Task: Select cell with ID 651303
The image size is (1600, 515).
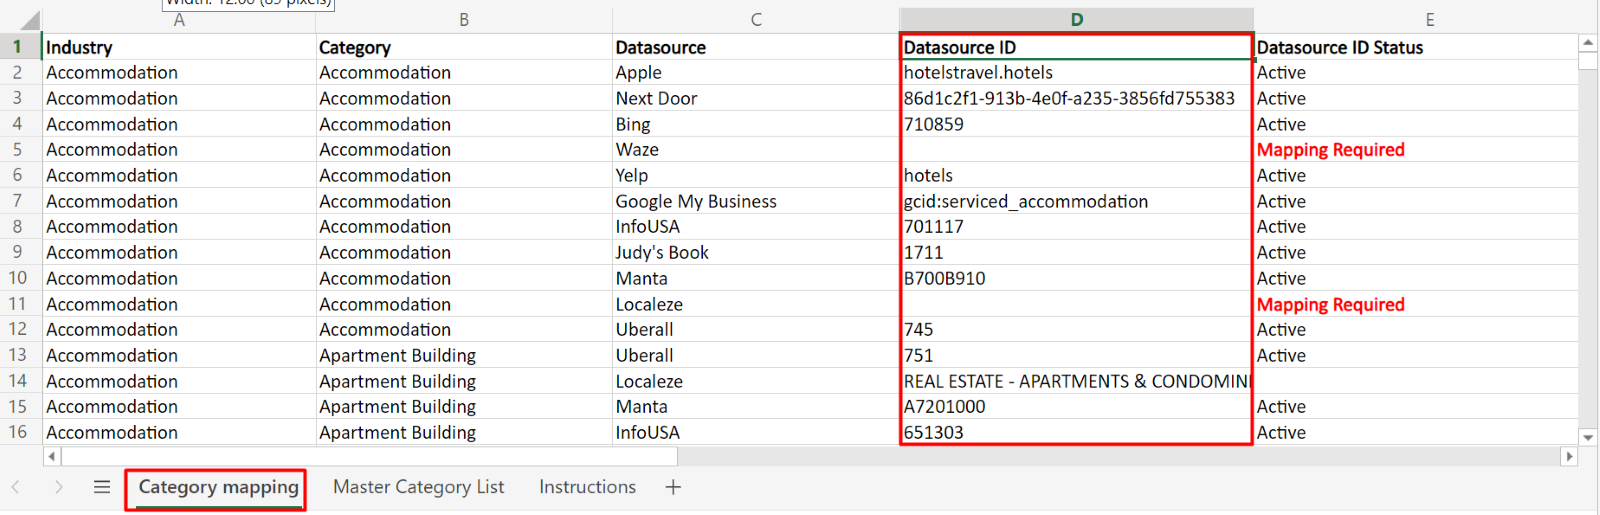Action: click(x=1077, y=432)
